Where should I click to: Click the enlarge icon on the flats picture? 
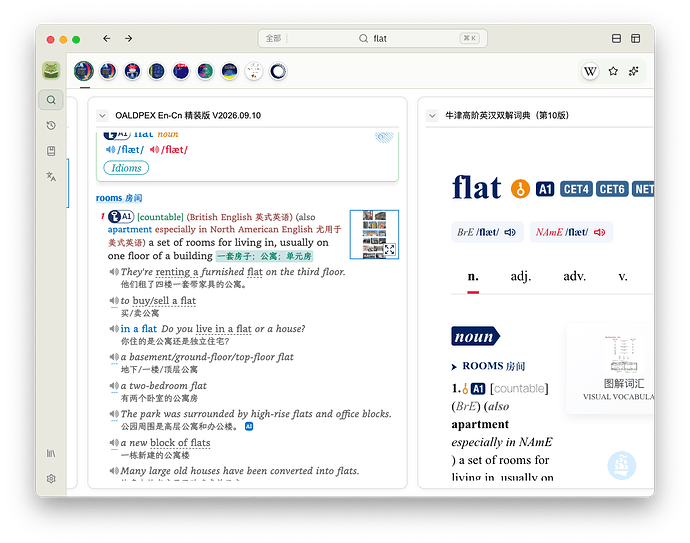click(390, 249)
